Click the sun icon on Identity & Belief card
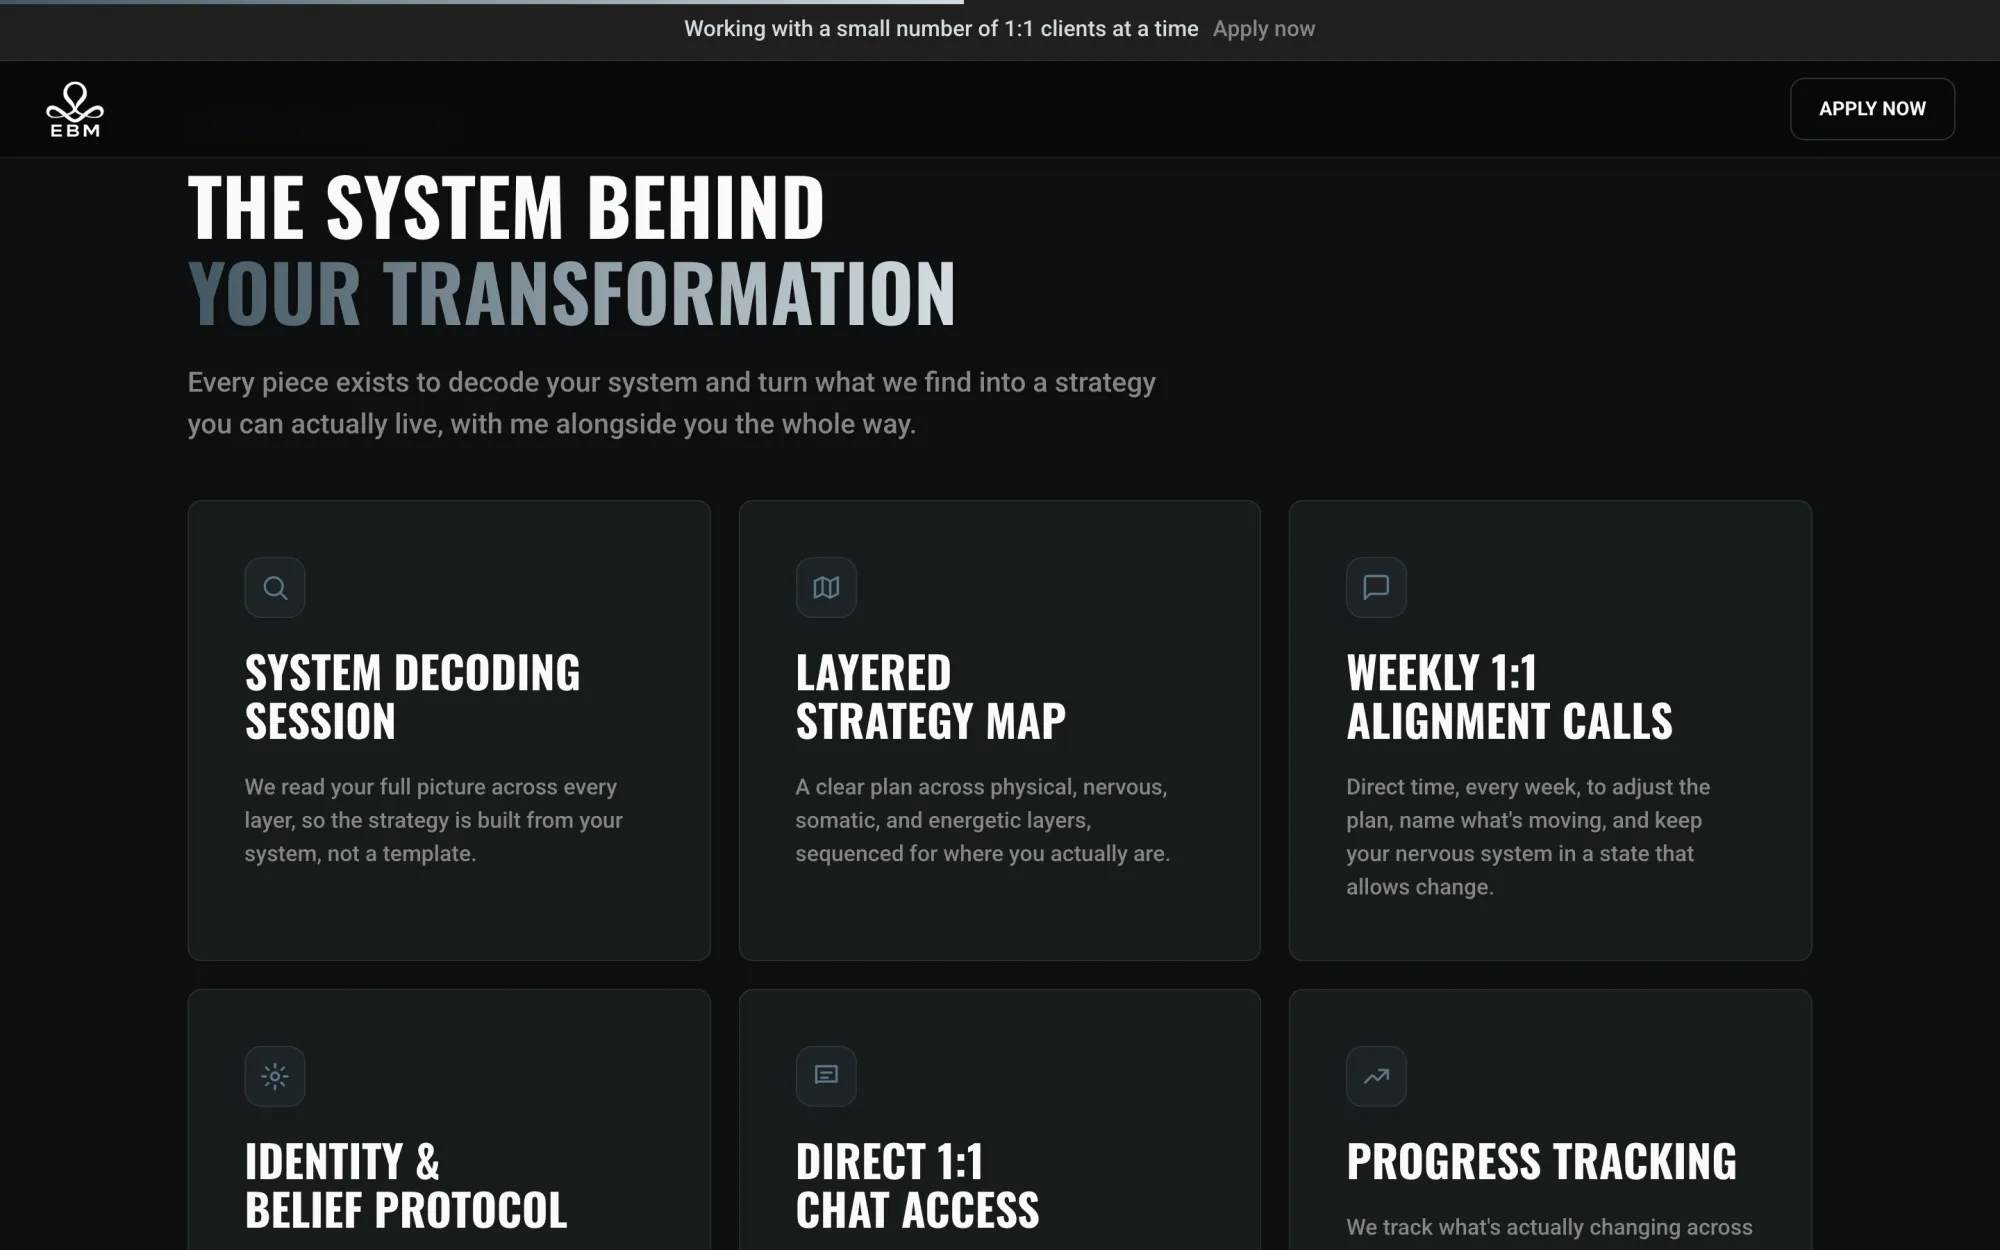 (x=275, y=1076)
